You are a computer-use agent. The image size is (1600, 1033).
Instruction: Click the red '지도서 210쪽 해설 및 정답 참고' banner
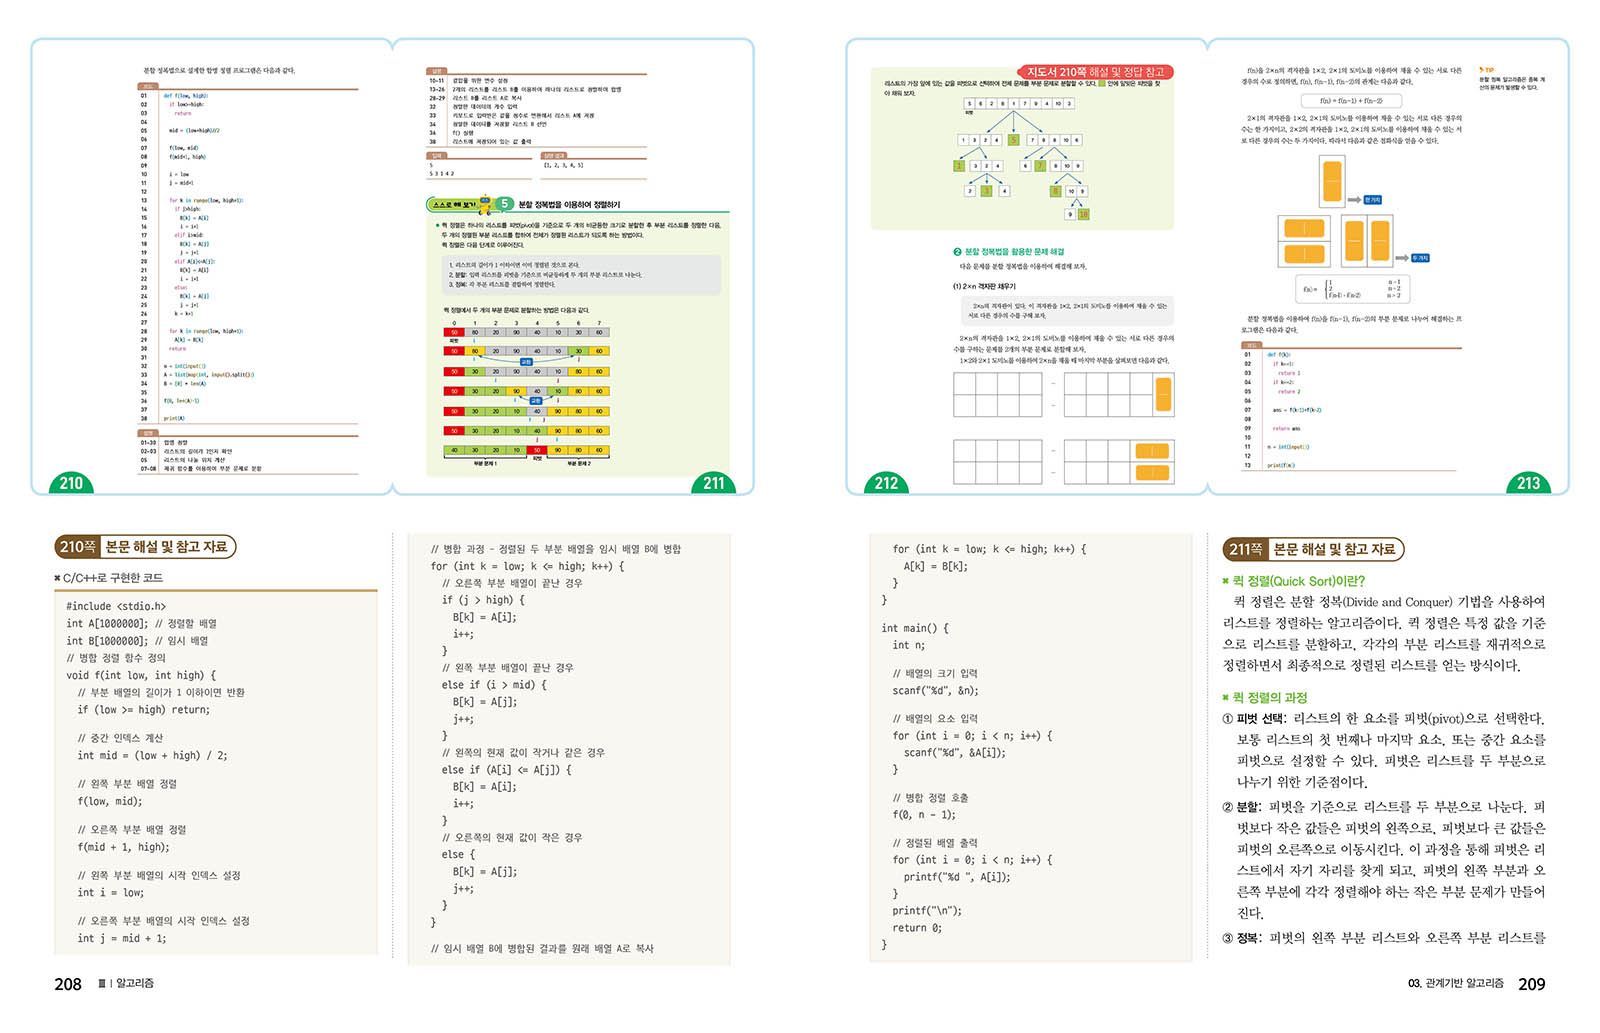point(1095,72)
